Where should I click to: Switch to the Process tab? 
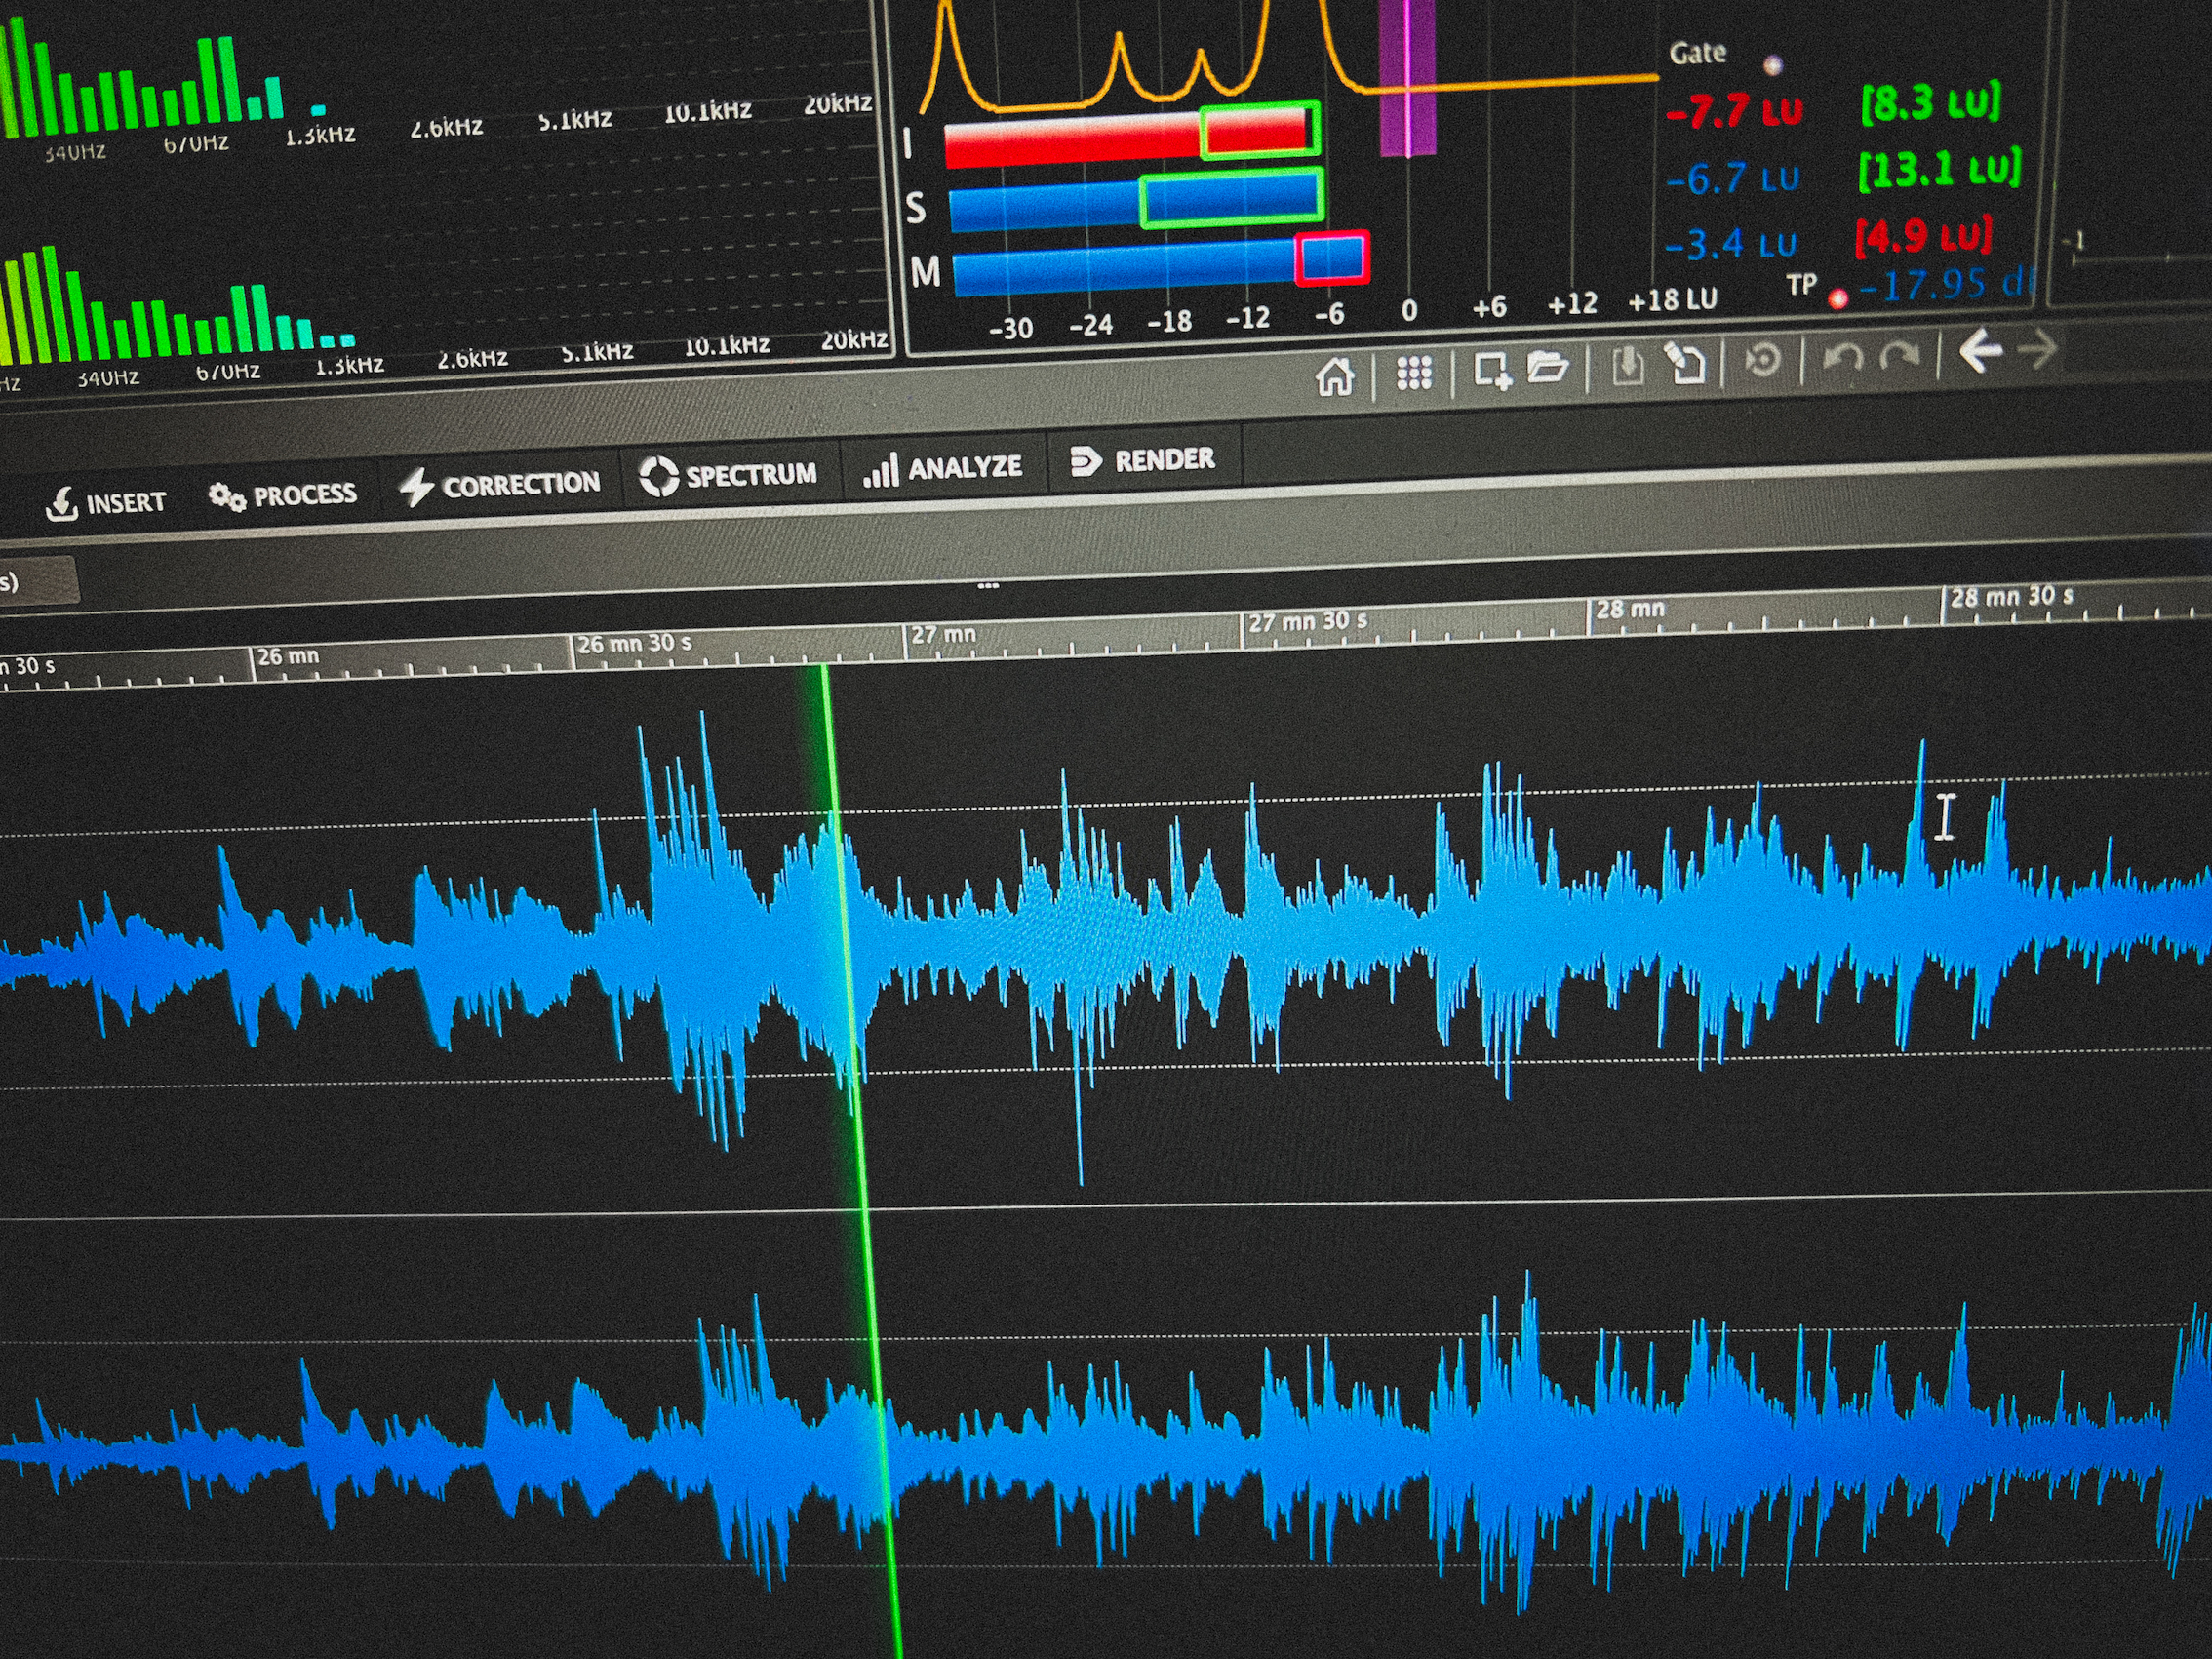click(x=283, y=495)
